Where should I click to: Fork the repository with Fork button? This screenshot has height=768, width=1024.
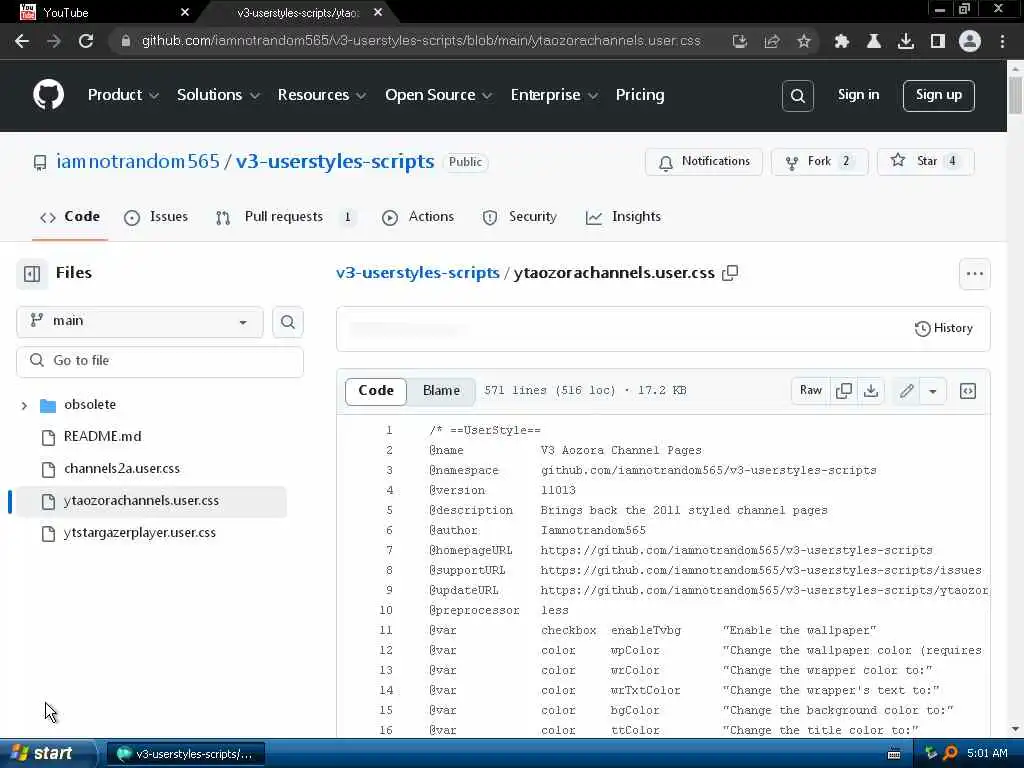pos(820,161)
